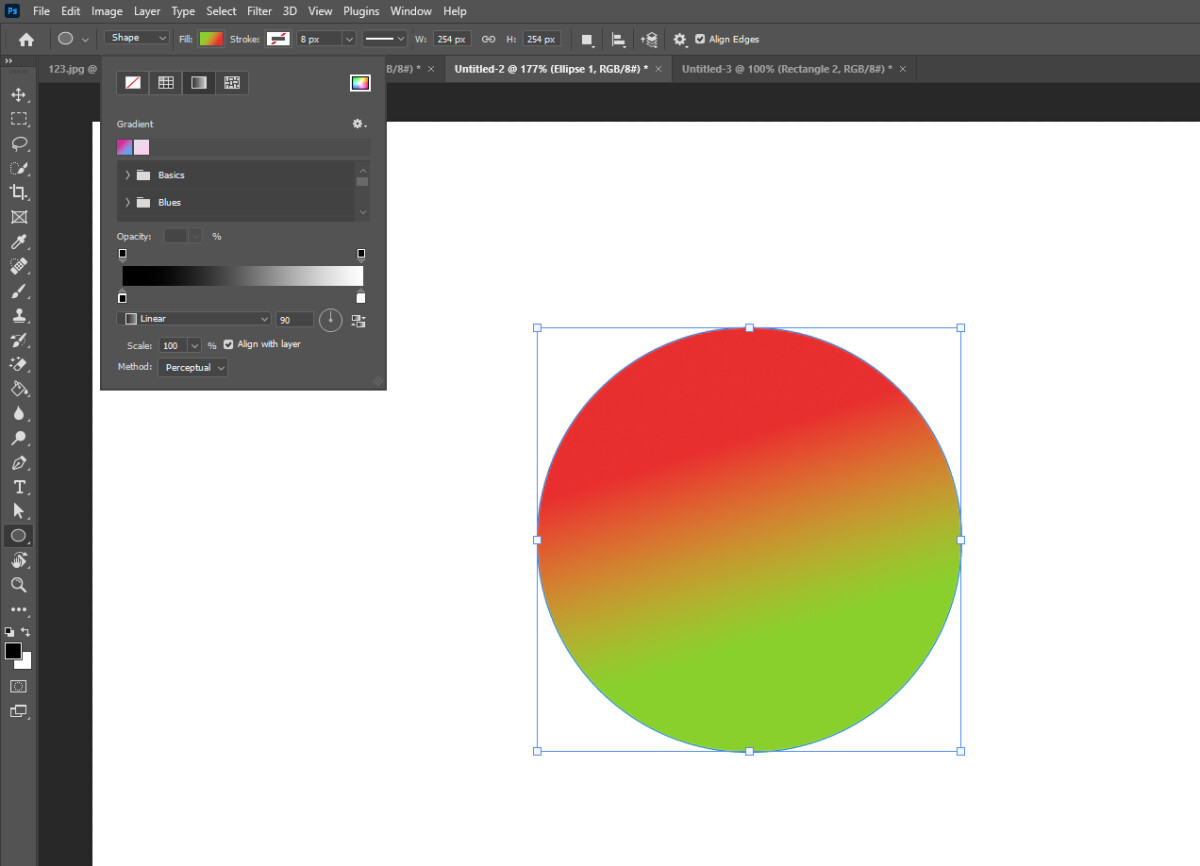This screenshot has width=1200, height=866.
Task: Check the Align with layer option
Action: click(x=228, y=343)
